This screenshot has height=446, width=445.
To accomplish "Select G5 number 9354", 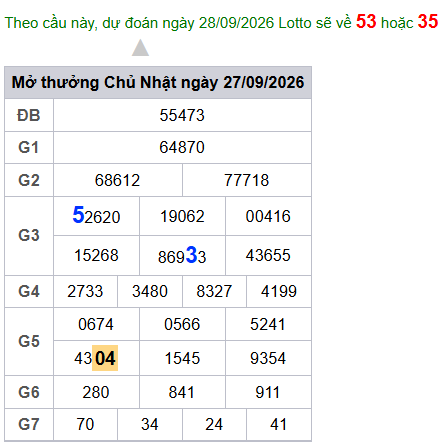I will pos(268,359).
